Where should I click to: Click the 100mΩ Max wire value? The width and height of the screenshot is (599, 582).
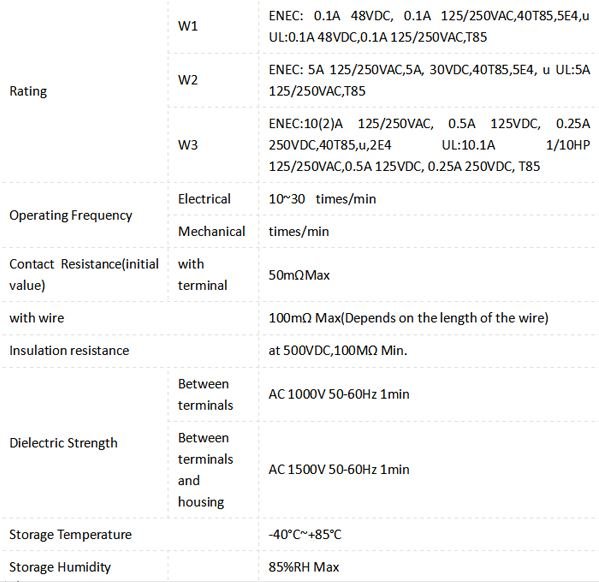[408, 318]
